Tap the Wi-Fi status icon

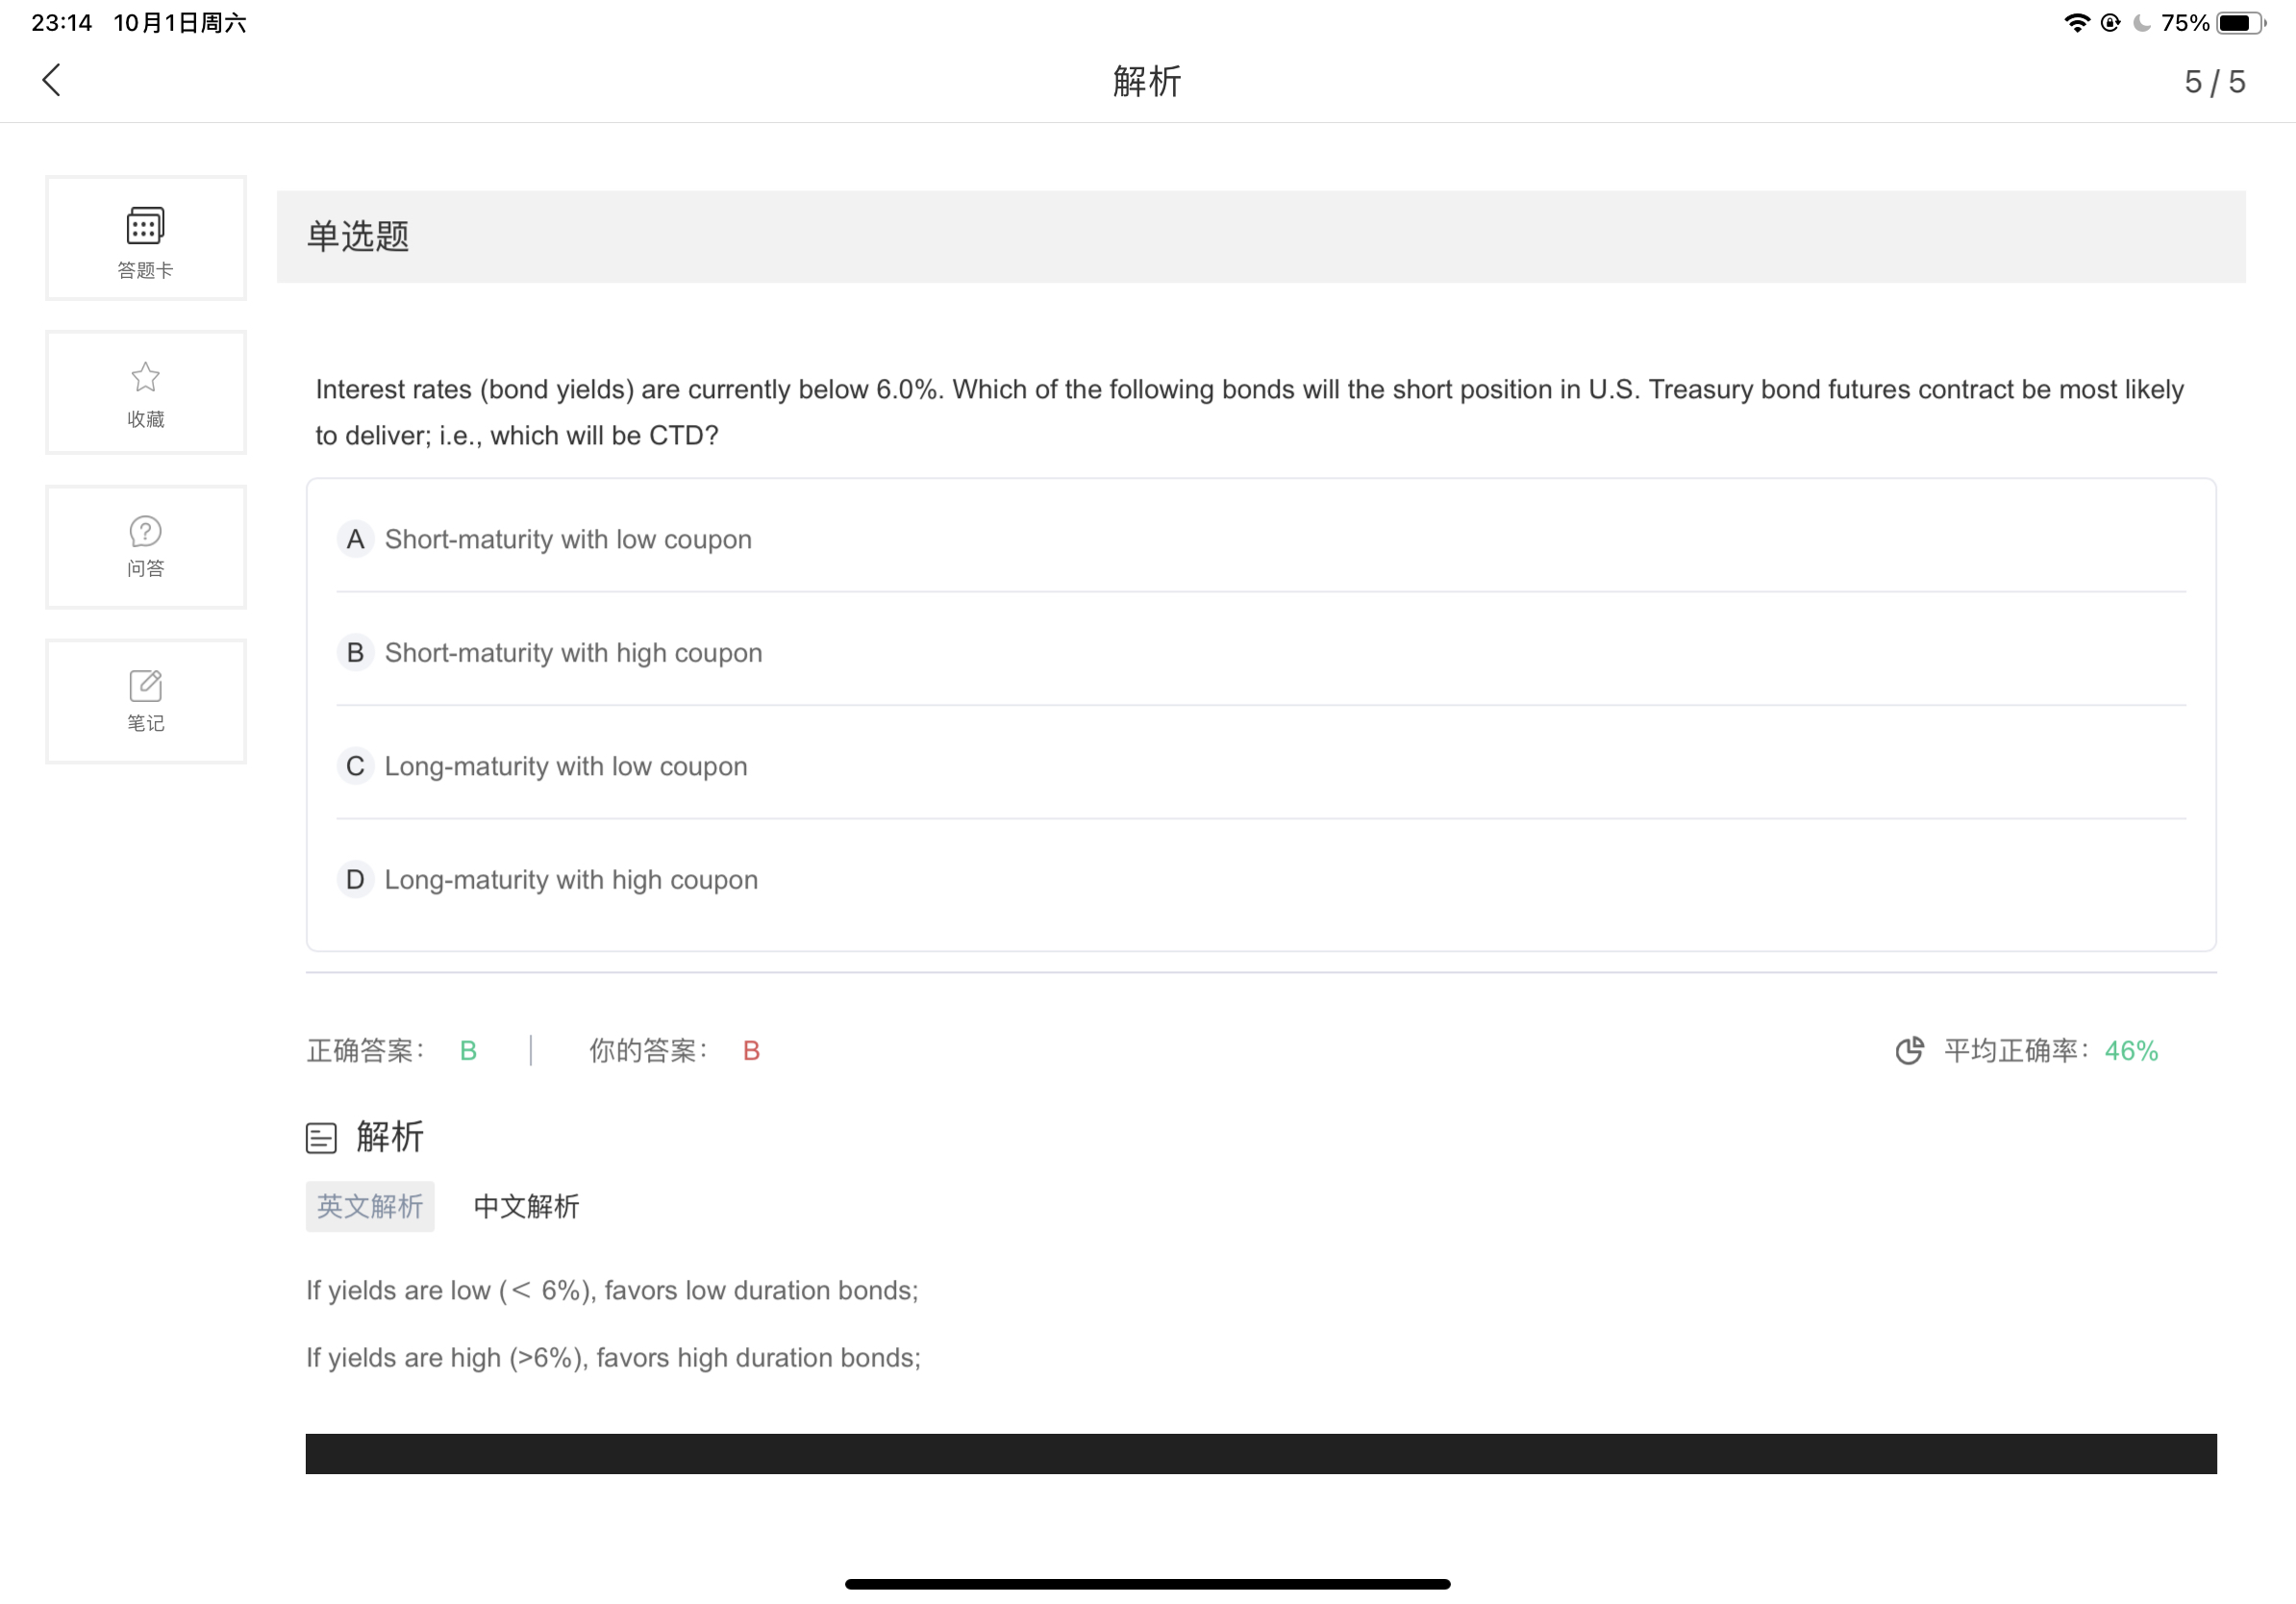tap(2077, 23)
